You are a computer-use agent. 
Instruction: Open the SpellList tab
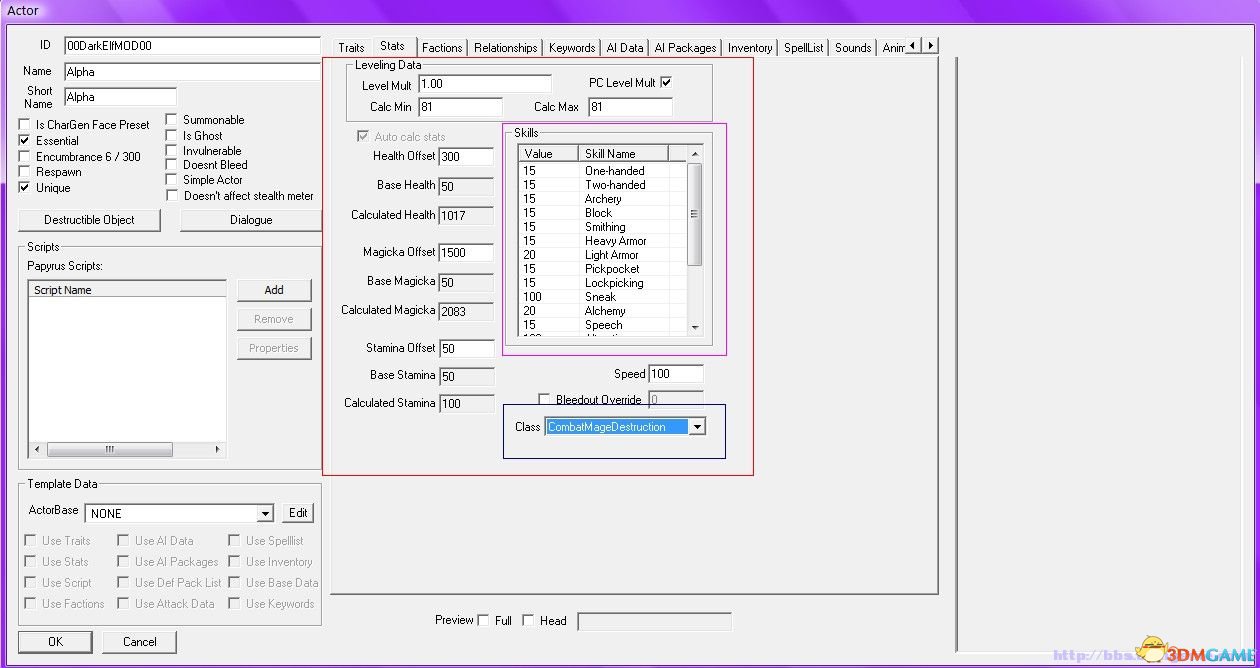[804, 47]
